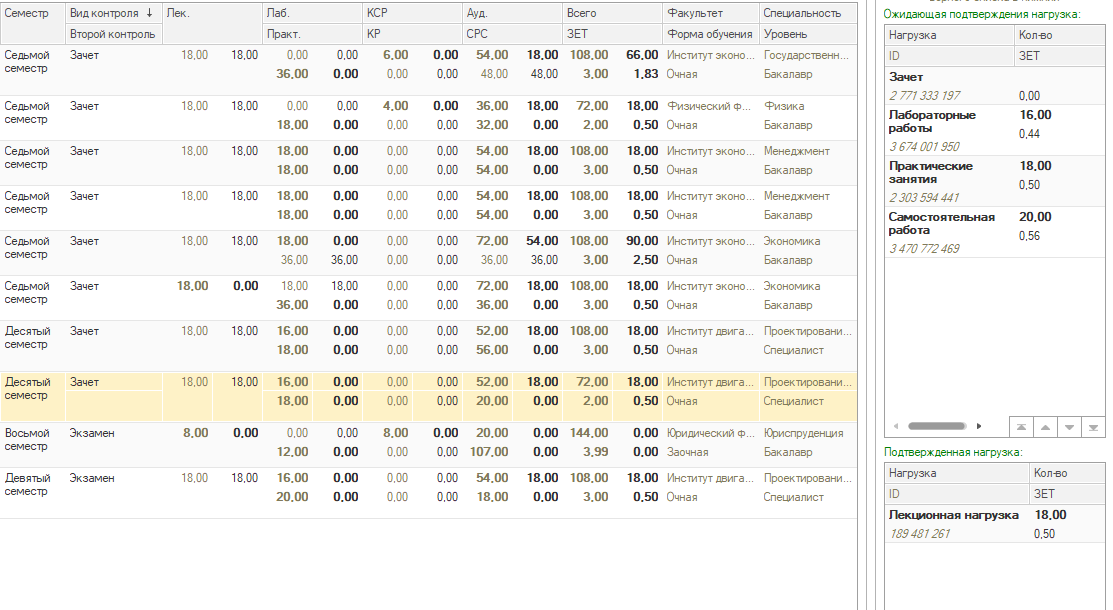Screen dimensions: 1113x610
Task: Jump to last row in pending load list
Action: coord(1093,426)
